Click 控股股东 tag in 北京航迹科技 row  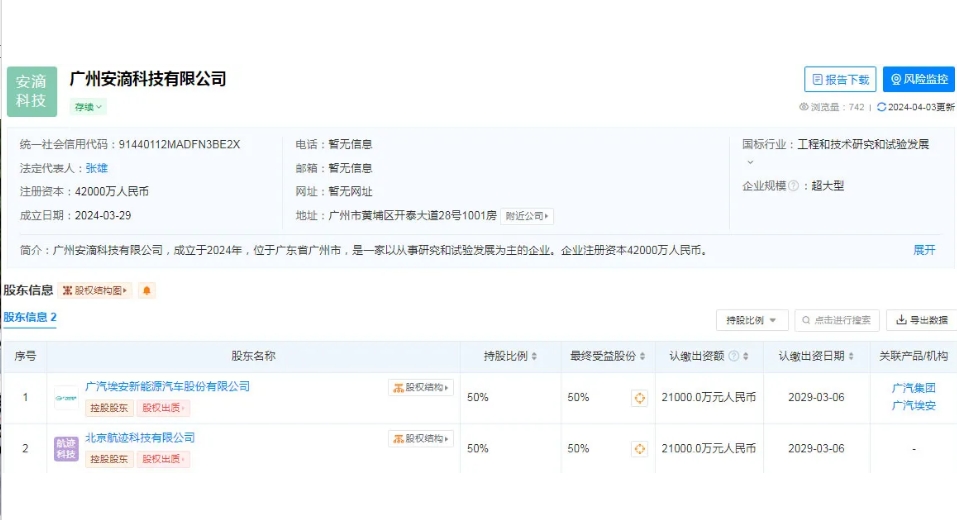pos(109,459)
